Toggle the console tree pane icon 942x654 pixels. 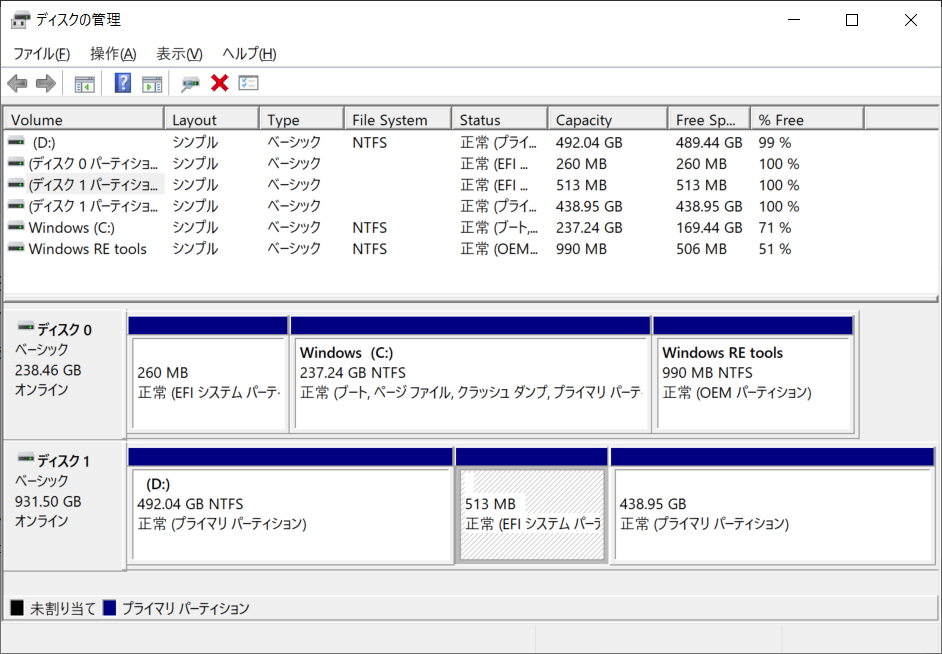85,83
